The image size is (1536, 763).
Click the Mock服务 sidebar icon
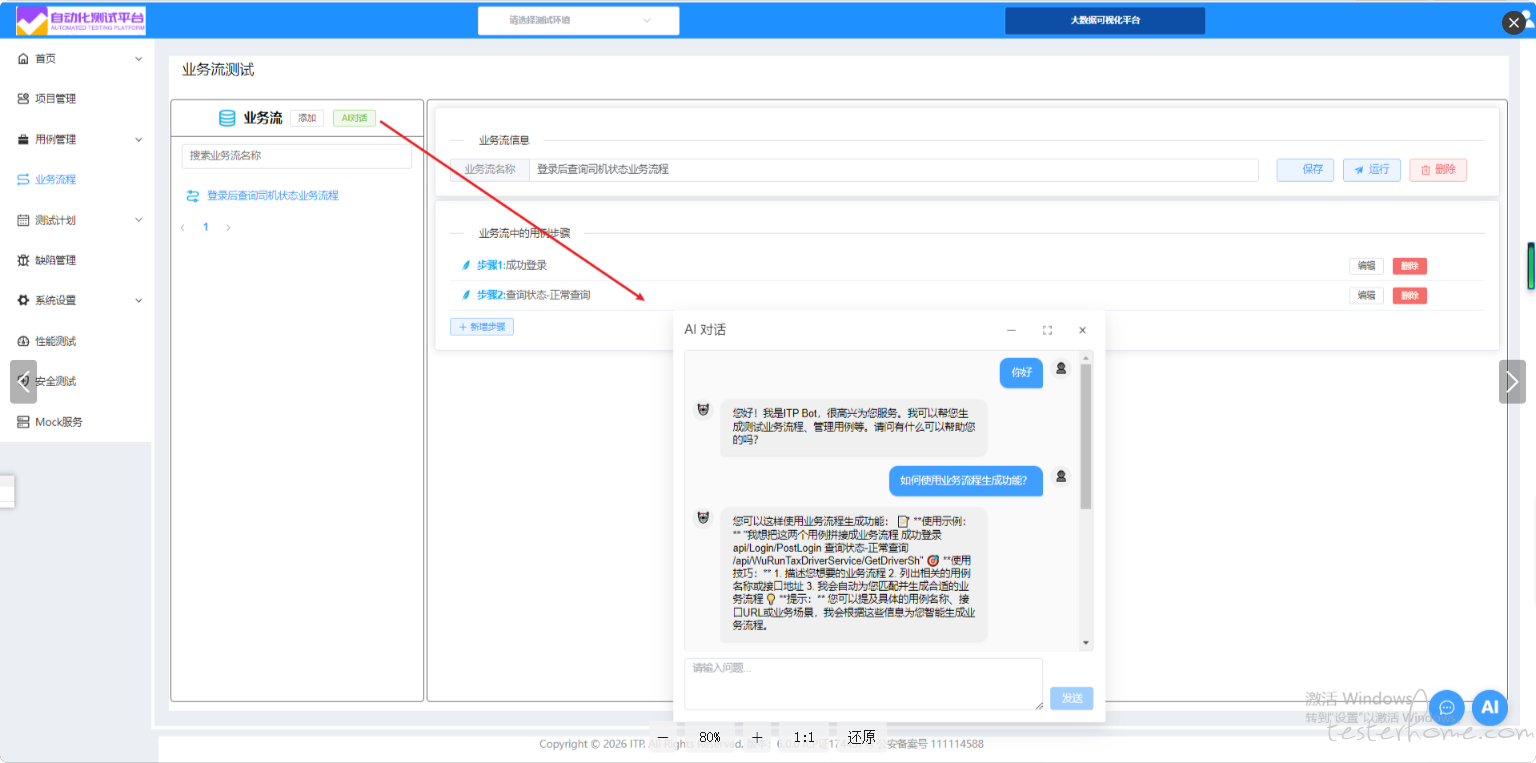pyautogui.click(x=23, y=422)
